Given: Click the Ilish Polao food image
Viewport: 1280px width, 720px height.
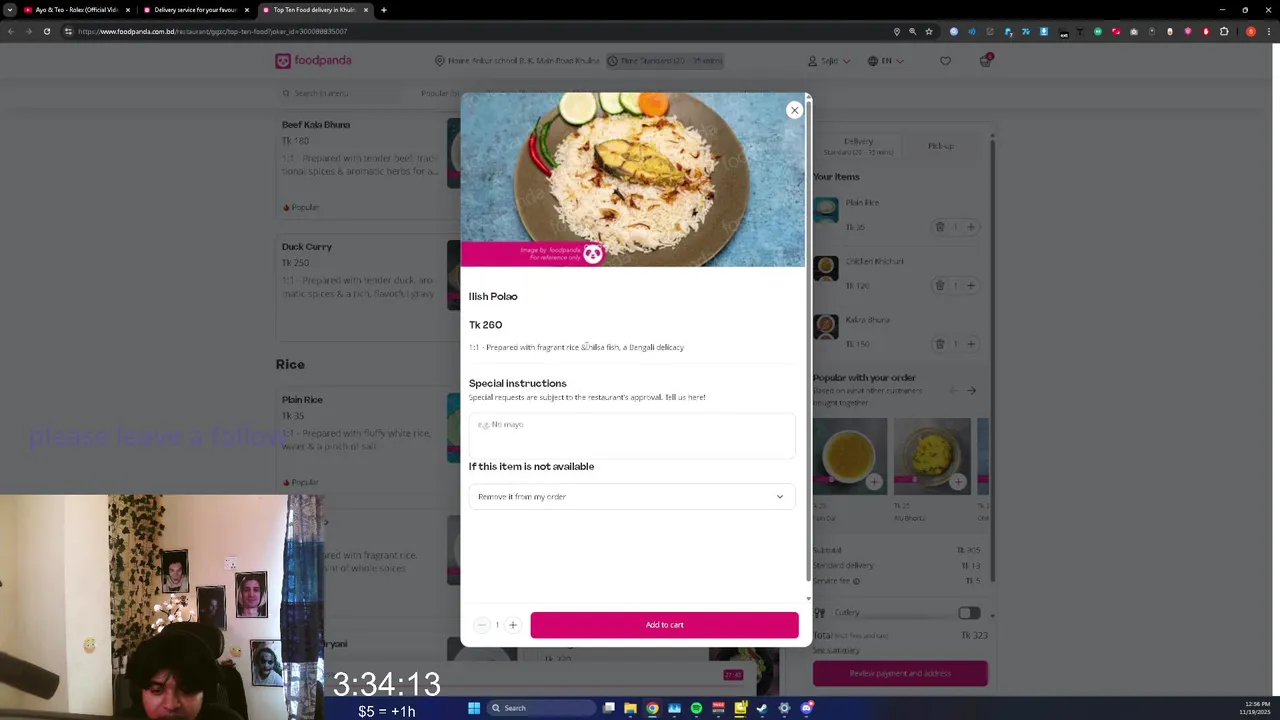Looking at the screenshot, I should click(632, 180).
